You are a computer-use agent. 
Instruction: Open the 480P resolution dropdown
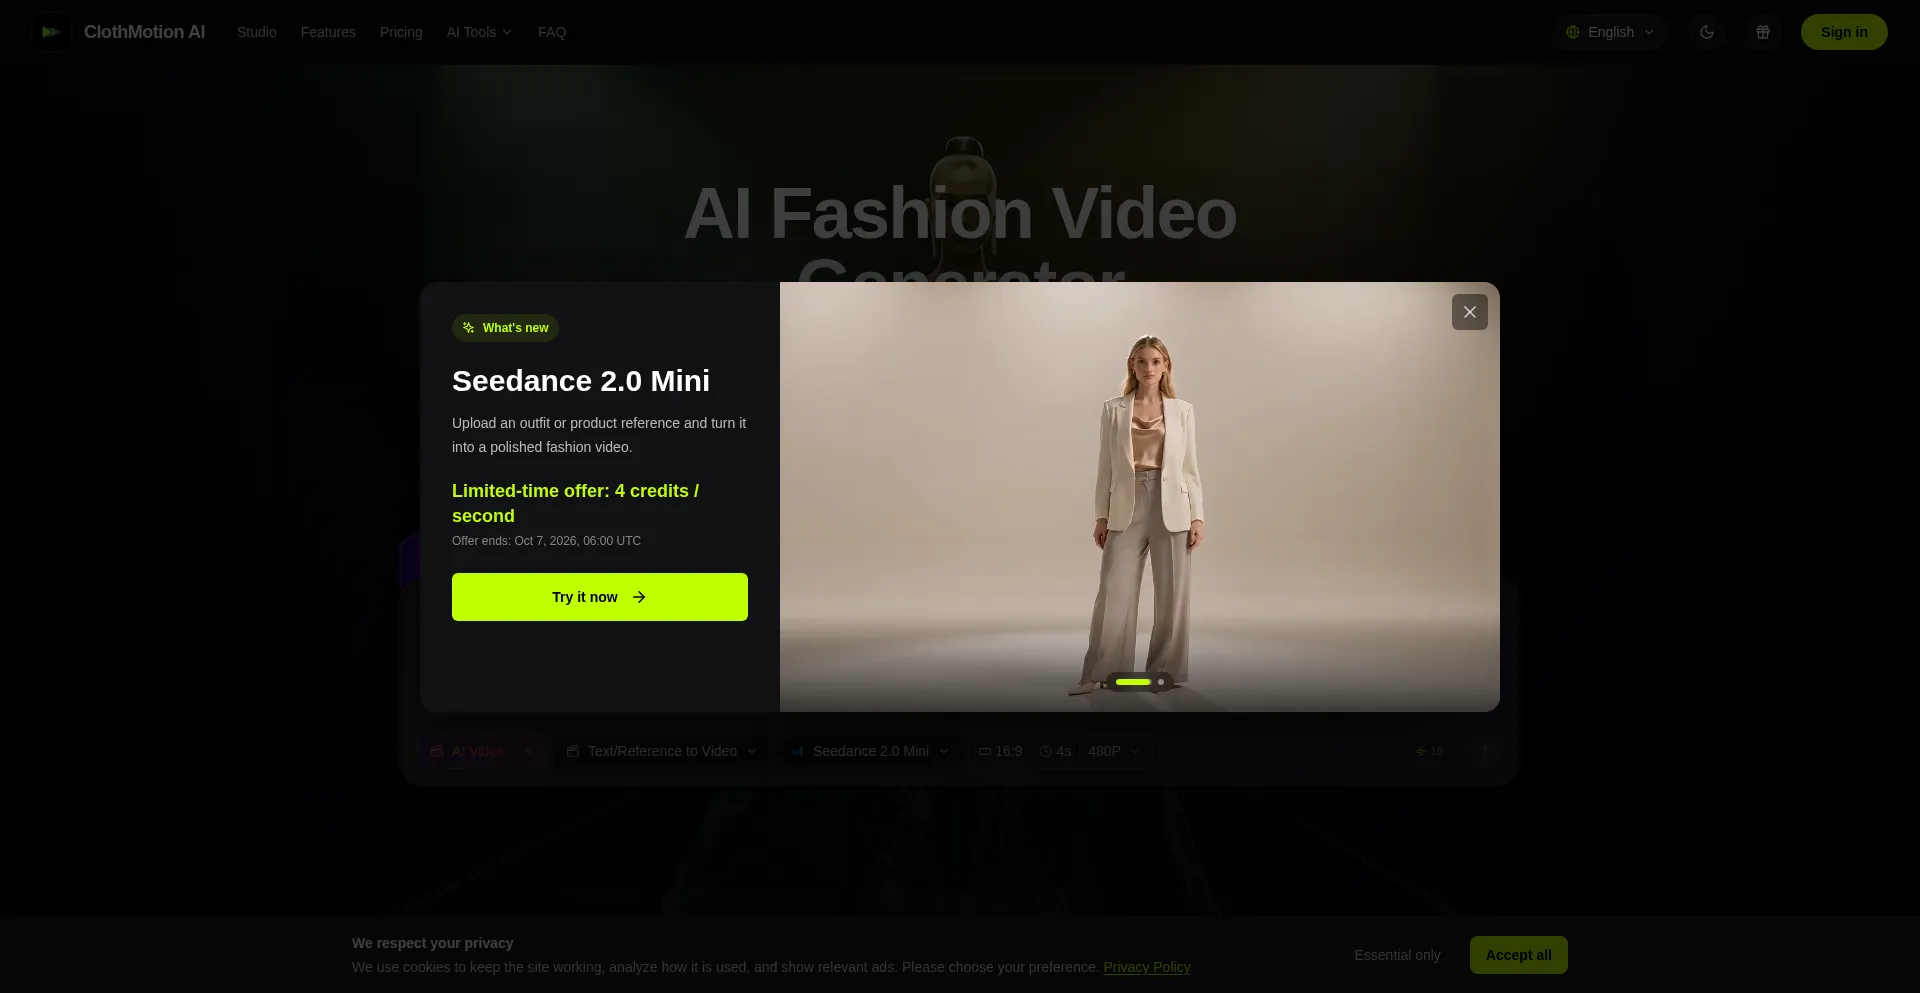(x=1114, y=751)
